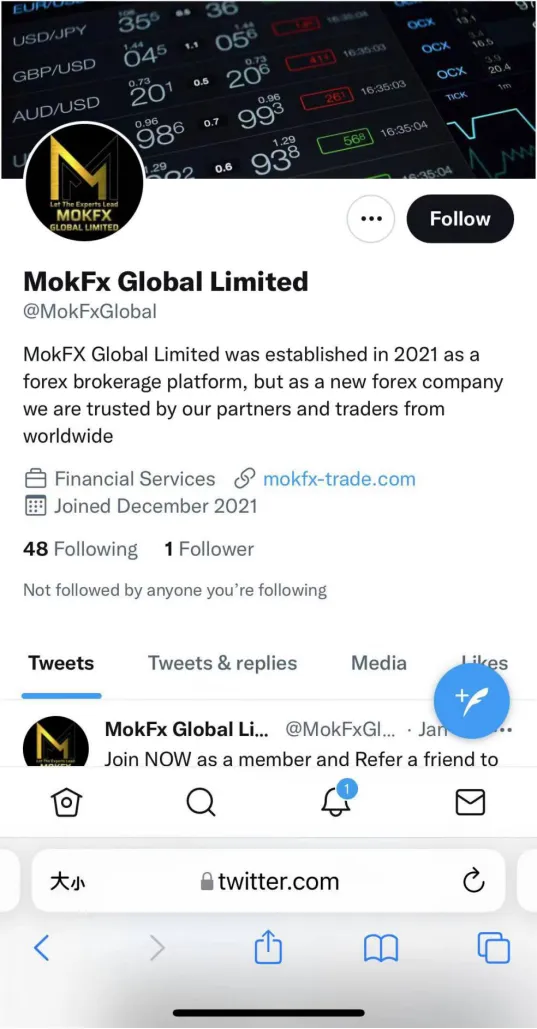Open notifications bell icon

coord(337,798)
